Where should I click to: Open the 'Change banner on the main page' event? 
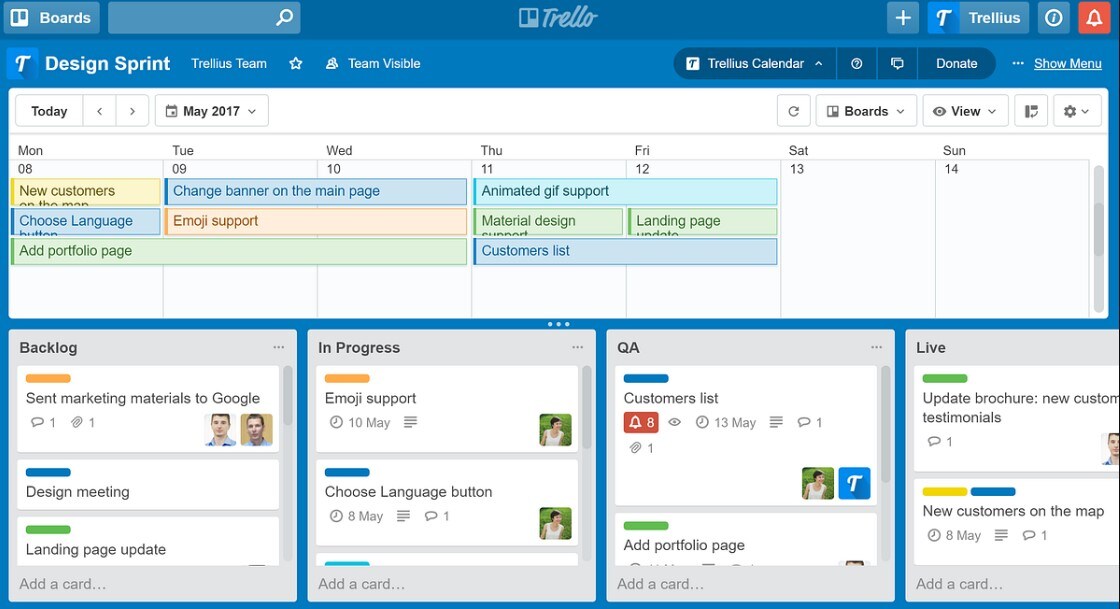316,191
